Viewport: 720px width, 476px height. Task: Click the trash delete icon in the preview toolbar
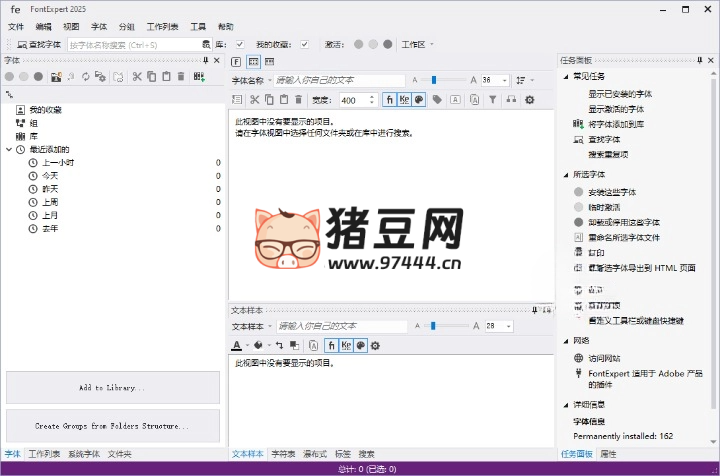(x=298, y=100)
